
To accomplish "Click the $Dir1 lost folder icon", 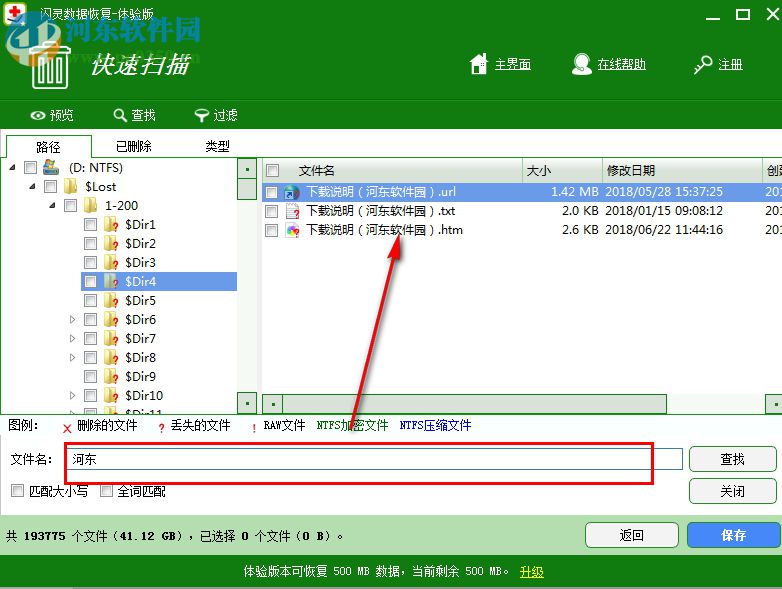I will pyautogui.click(x=111, y=224).
